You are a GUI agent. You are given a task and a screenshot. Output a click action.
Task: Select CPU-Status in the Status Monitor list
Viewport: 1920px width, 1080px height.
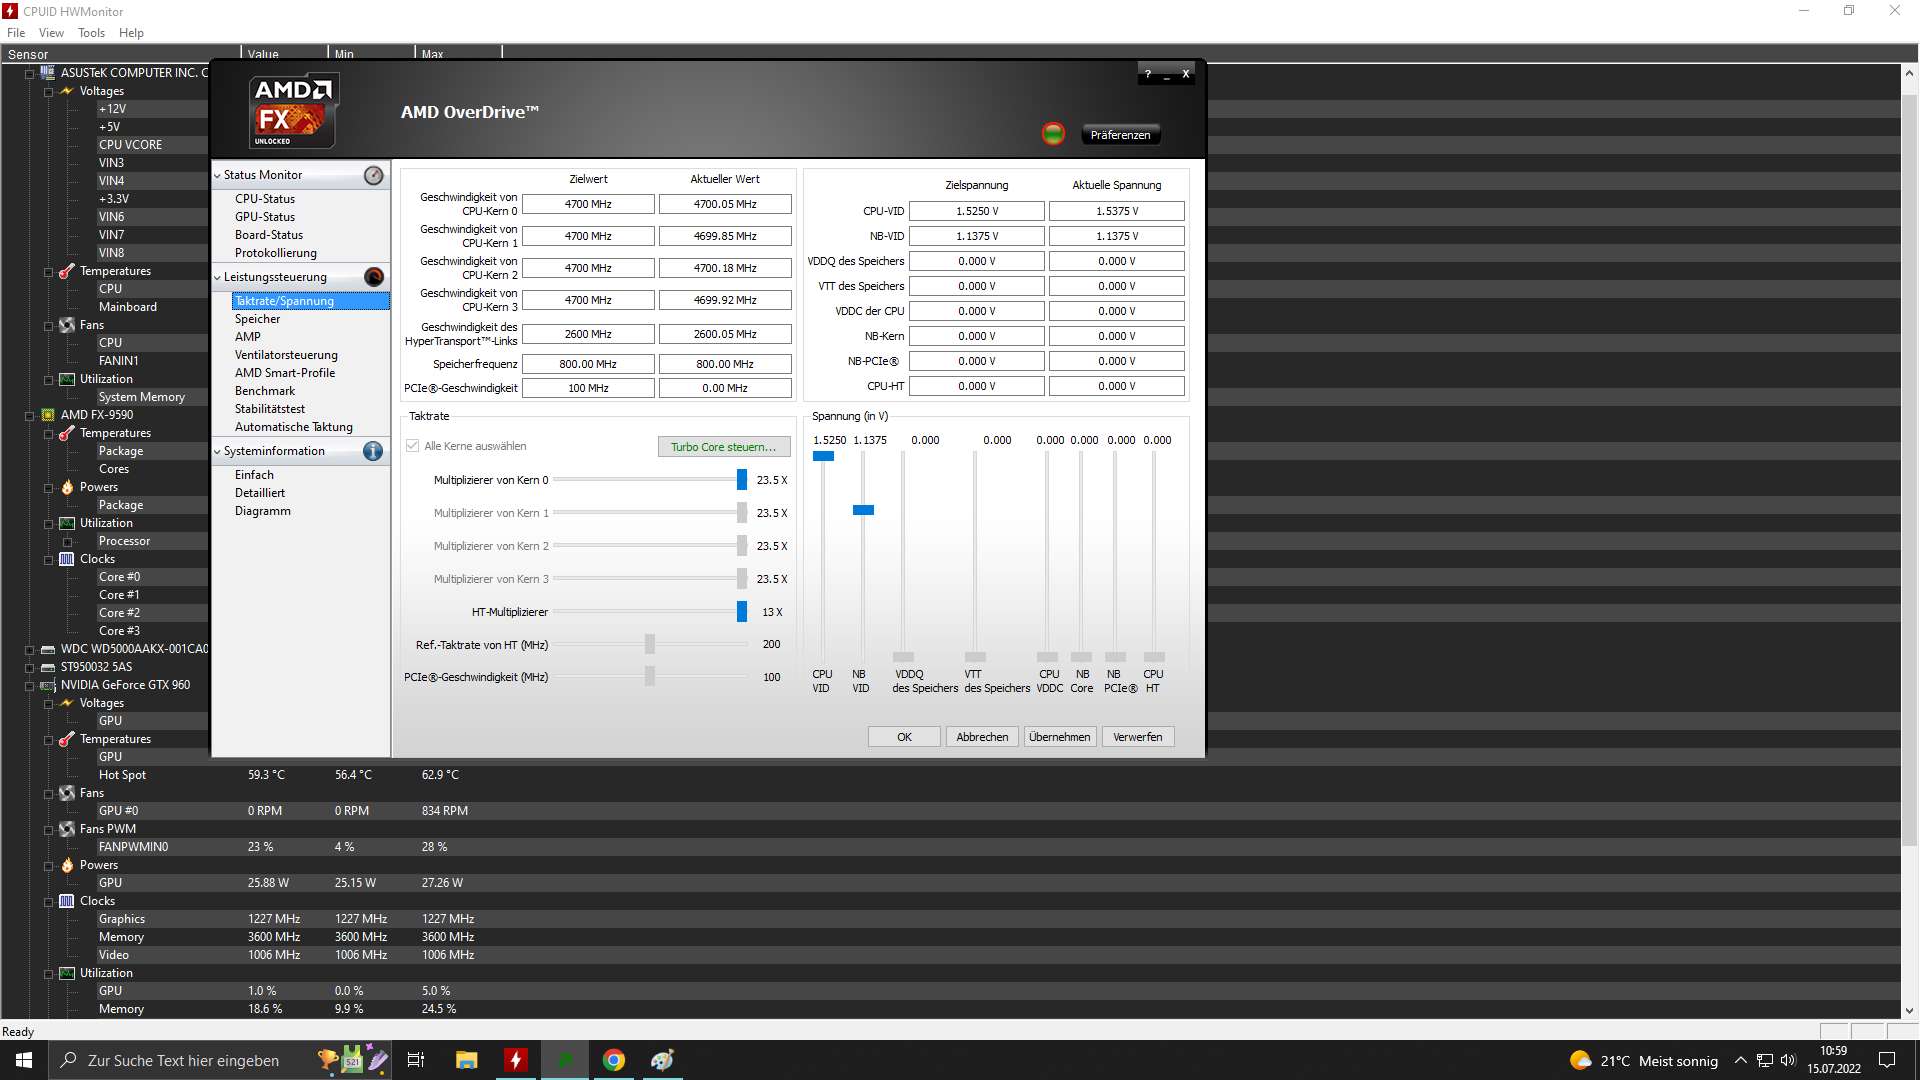[265, 199]
